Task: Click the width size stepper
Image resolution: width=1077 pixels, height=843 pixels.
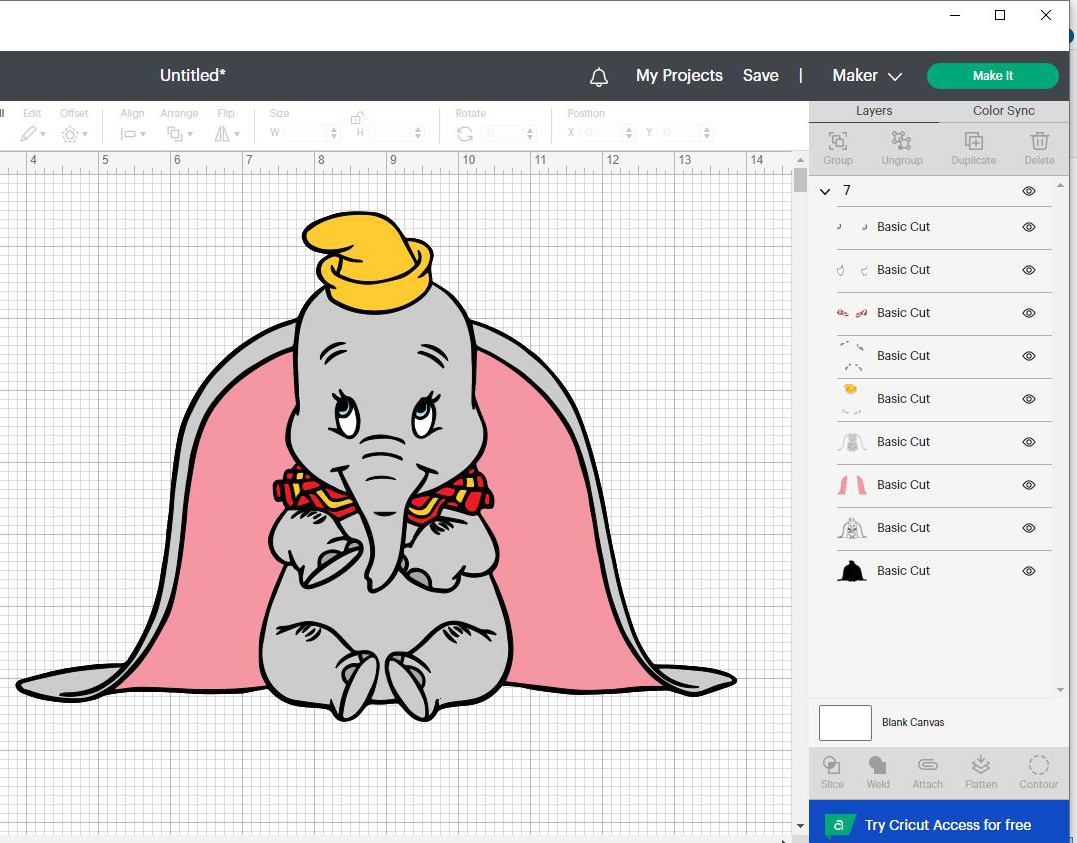Action: [334, 133]
